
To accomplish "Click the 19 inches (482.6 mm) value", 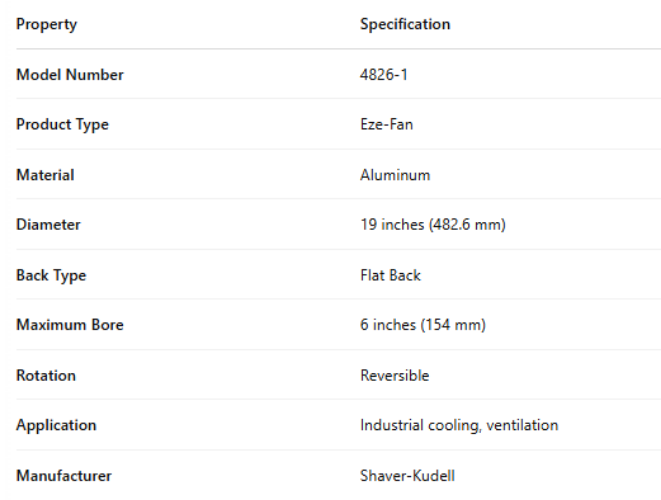I will pyautogui.click(x=433, y=225).
